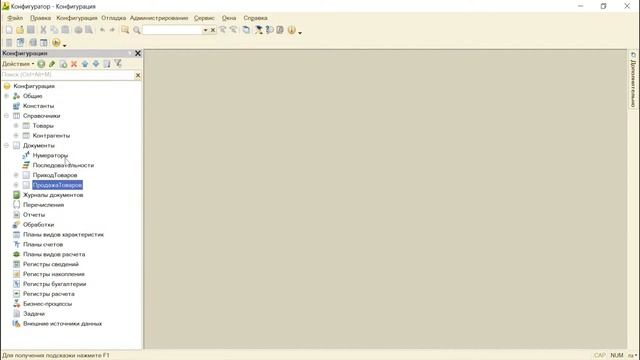
Task: Delete selected object with red X icon
Action: pyautogui.click(x=74, y=64)
